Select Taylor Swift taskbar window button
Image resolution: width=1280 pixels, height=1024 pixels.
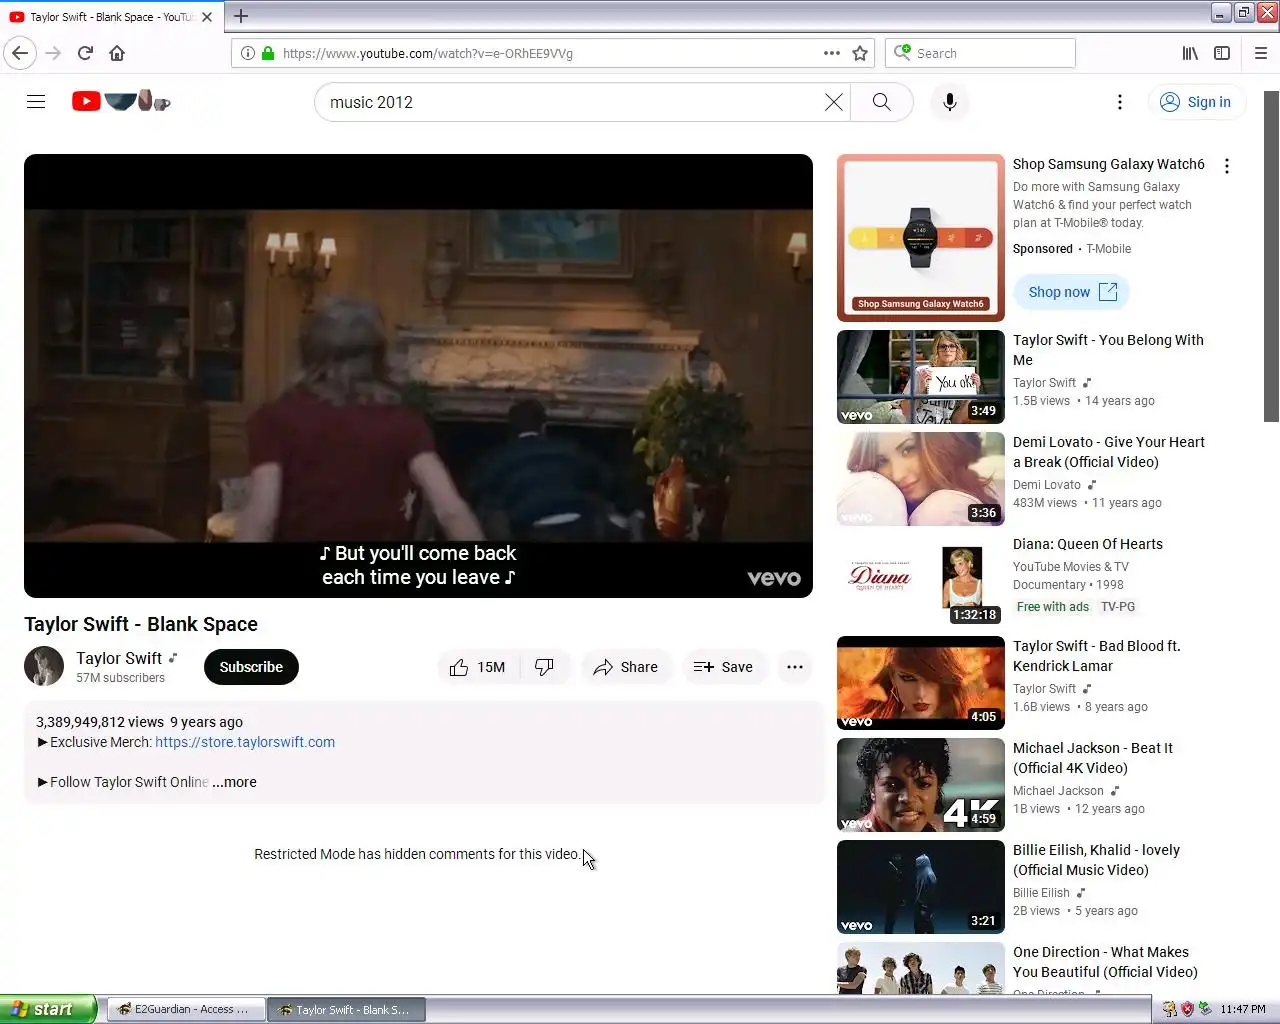(x=347, y=1010)
